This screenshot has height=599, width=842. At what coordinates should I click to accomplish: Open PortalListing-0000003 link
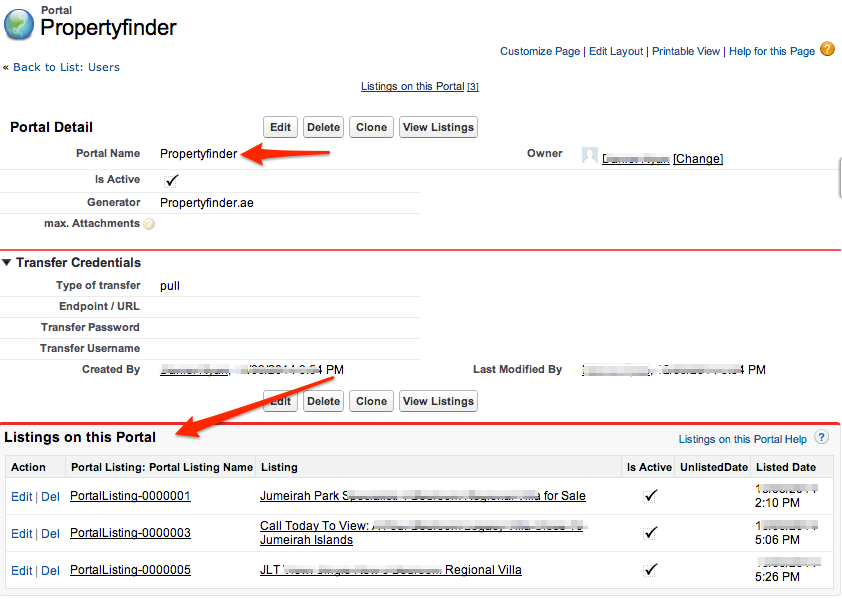click(130, 533)
